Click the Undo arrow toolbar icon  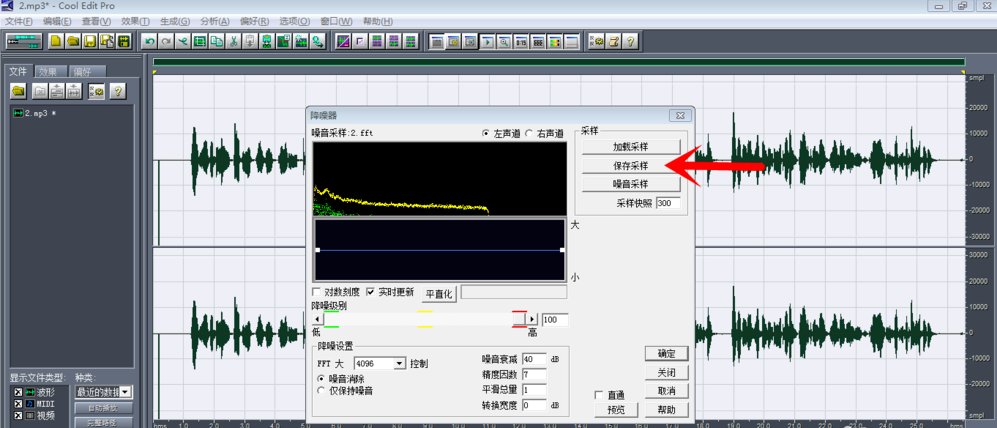click(149, 41)
